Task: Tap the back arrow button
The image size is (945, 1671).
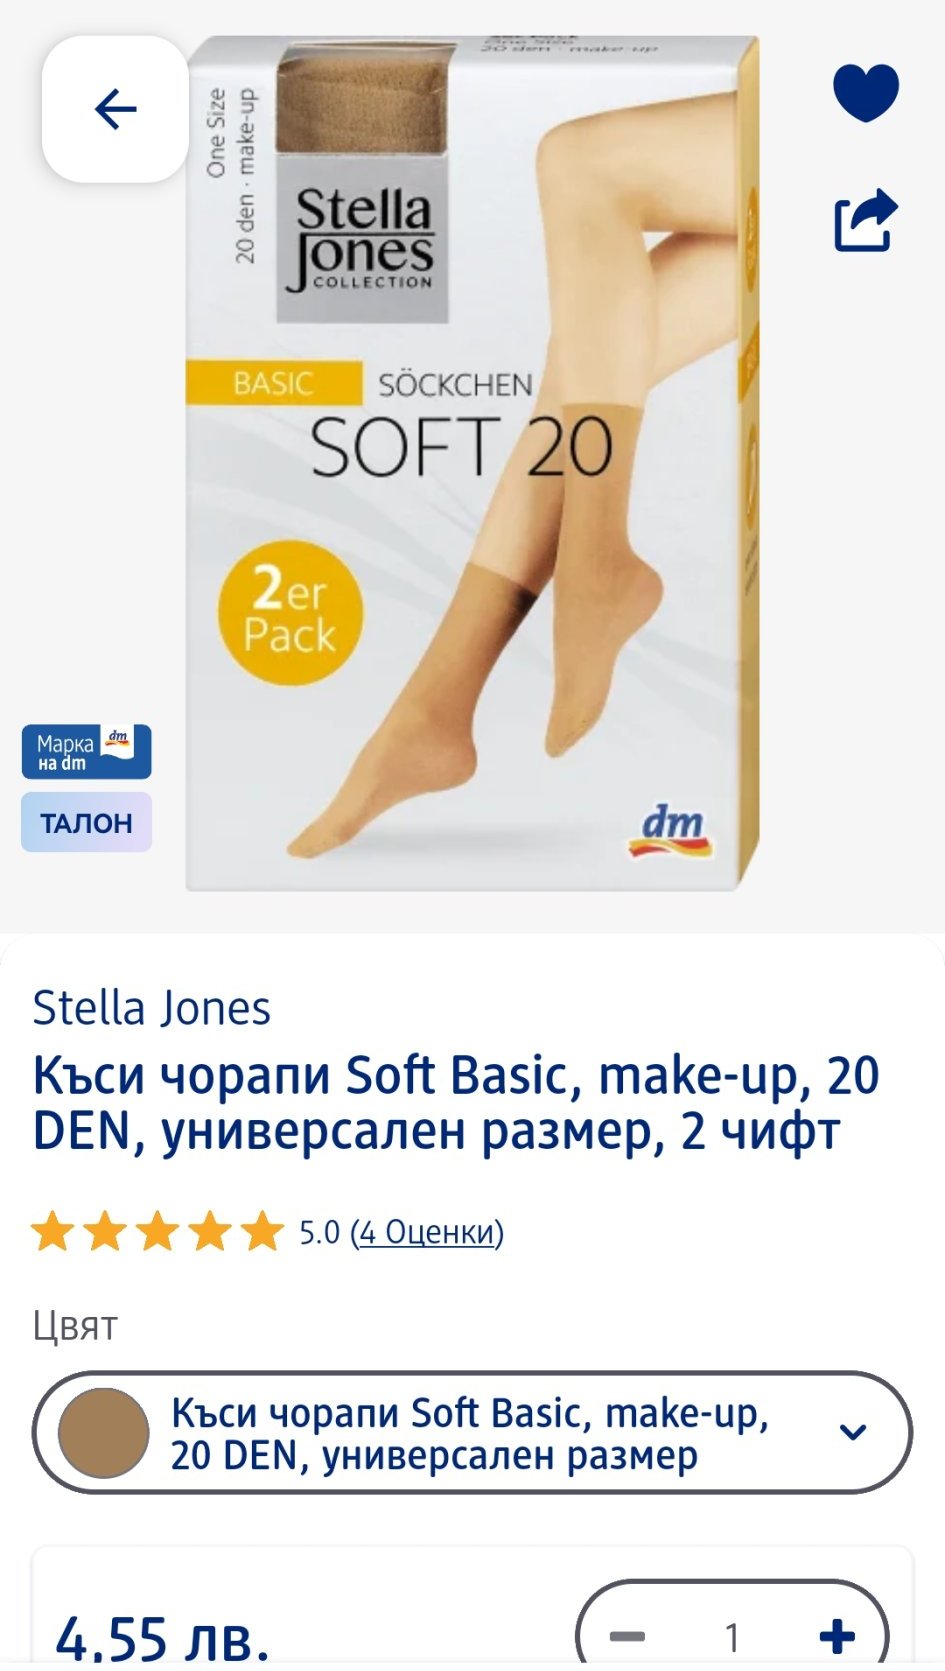Action: tap(115, 109)
